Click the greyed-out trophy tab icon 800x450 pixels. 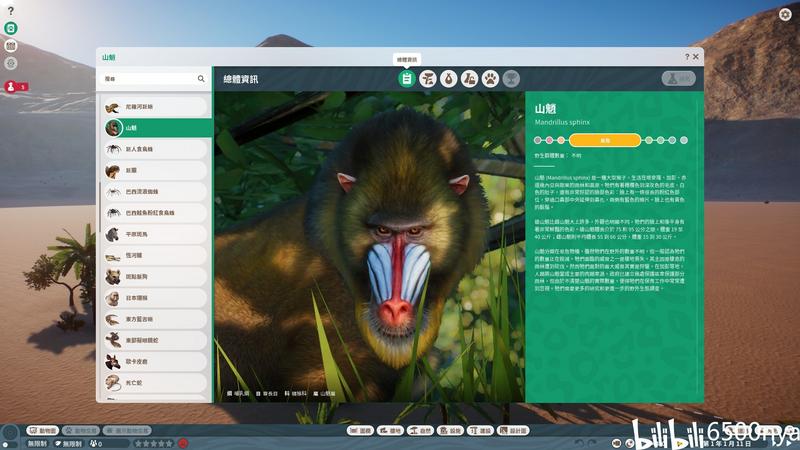(511, 79)
